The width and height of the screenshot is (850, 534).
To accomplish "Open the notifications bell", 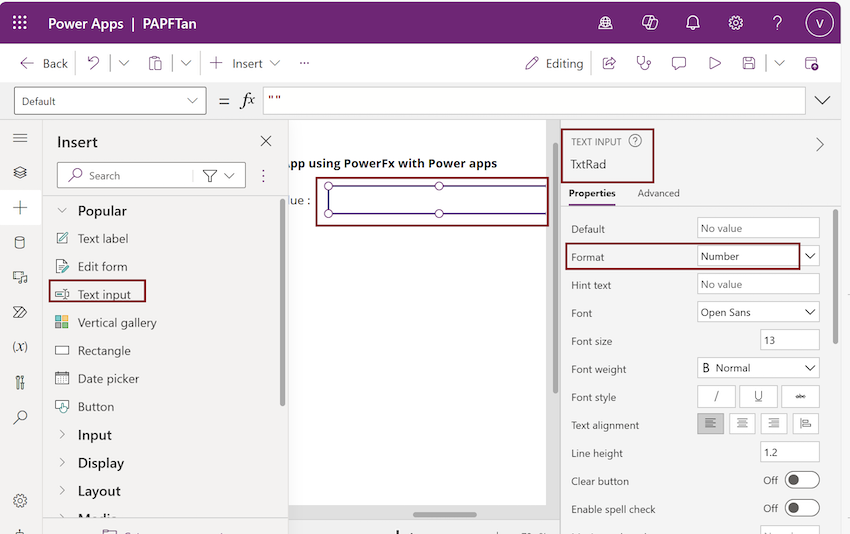I will tap(693, 23).
